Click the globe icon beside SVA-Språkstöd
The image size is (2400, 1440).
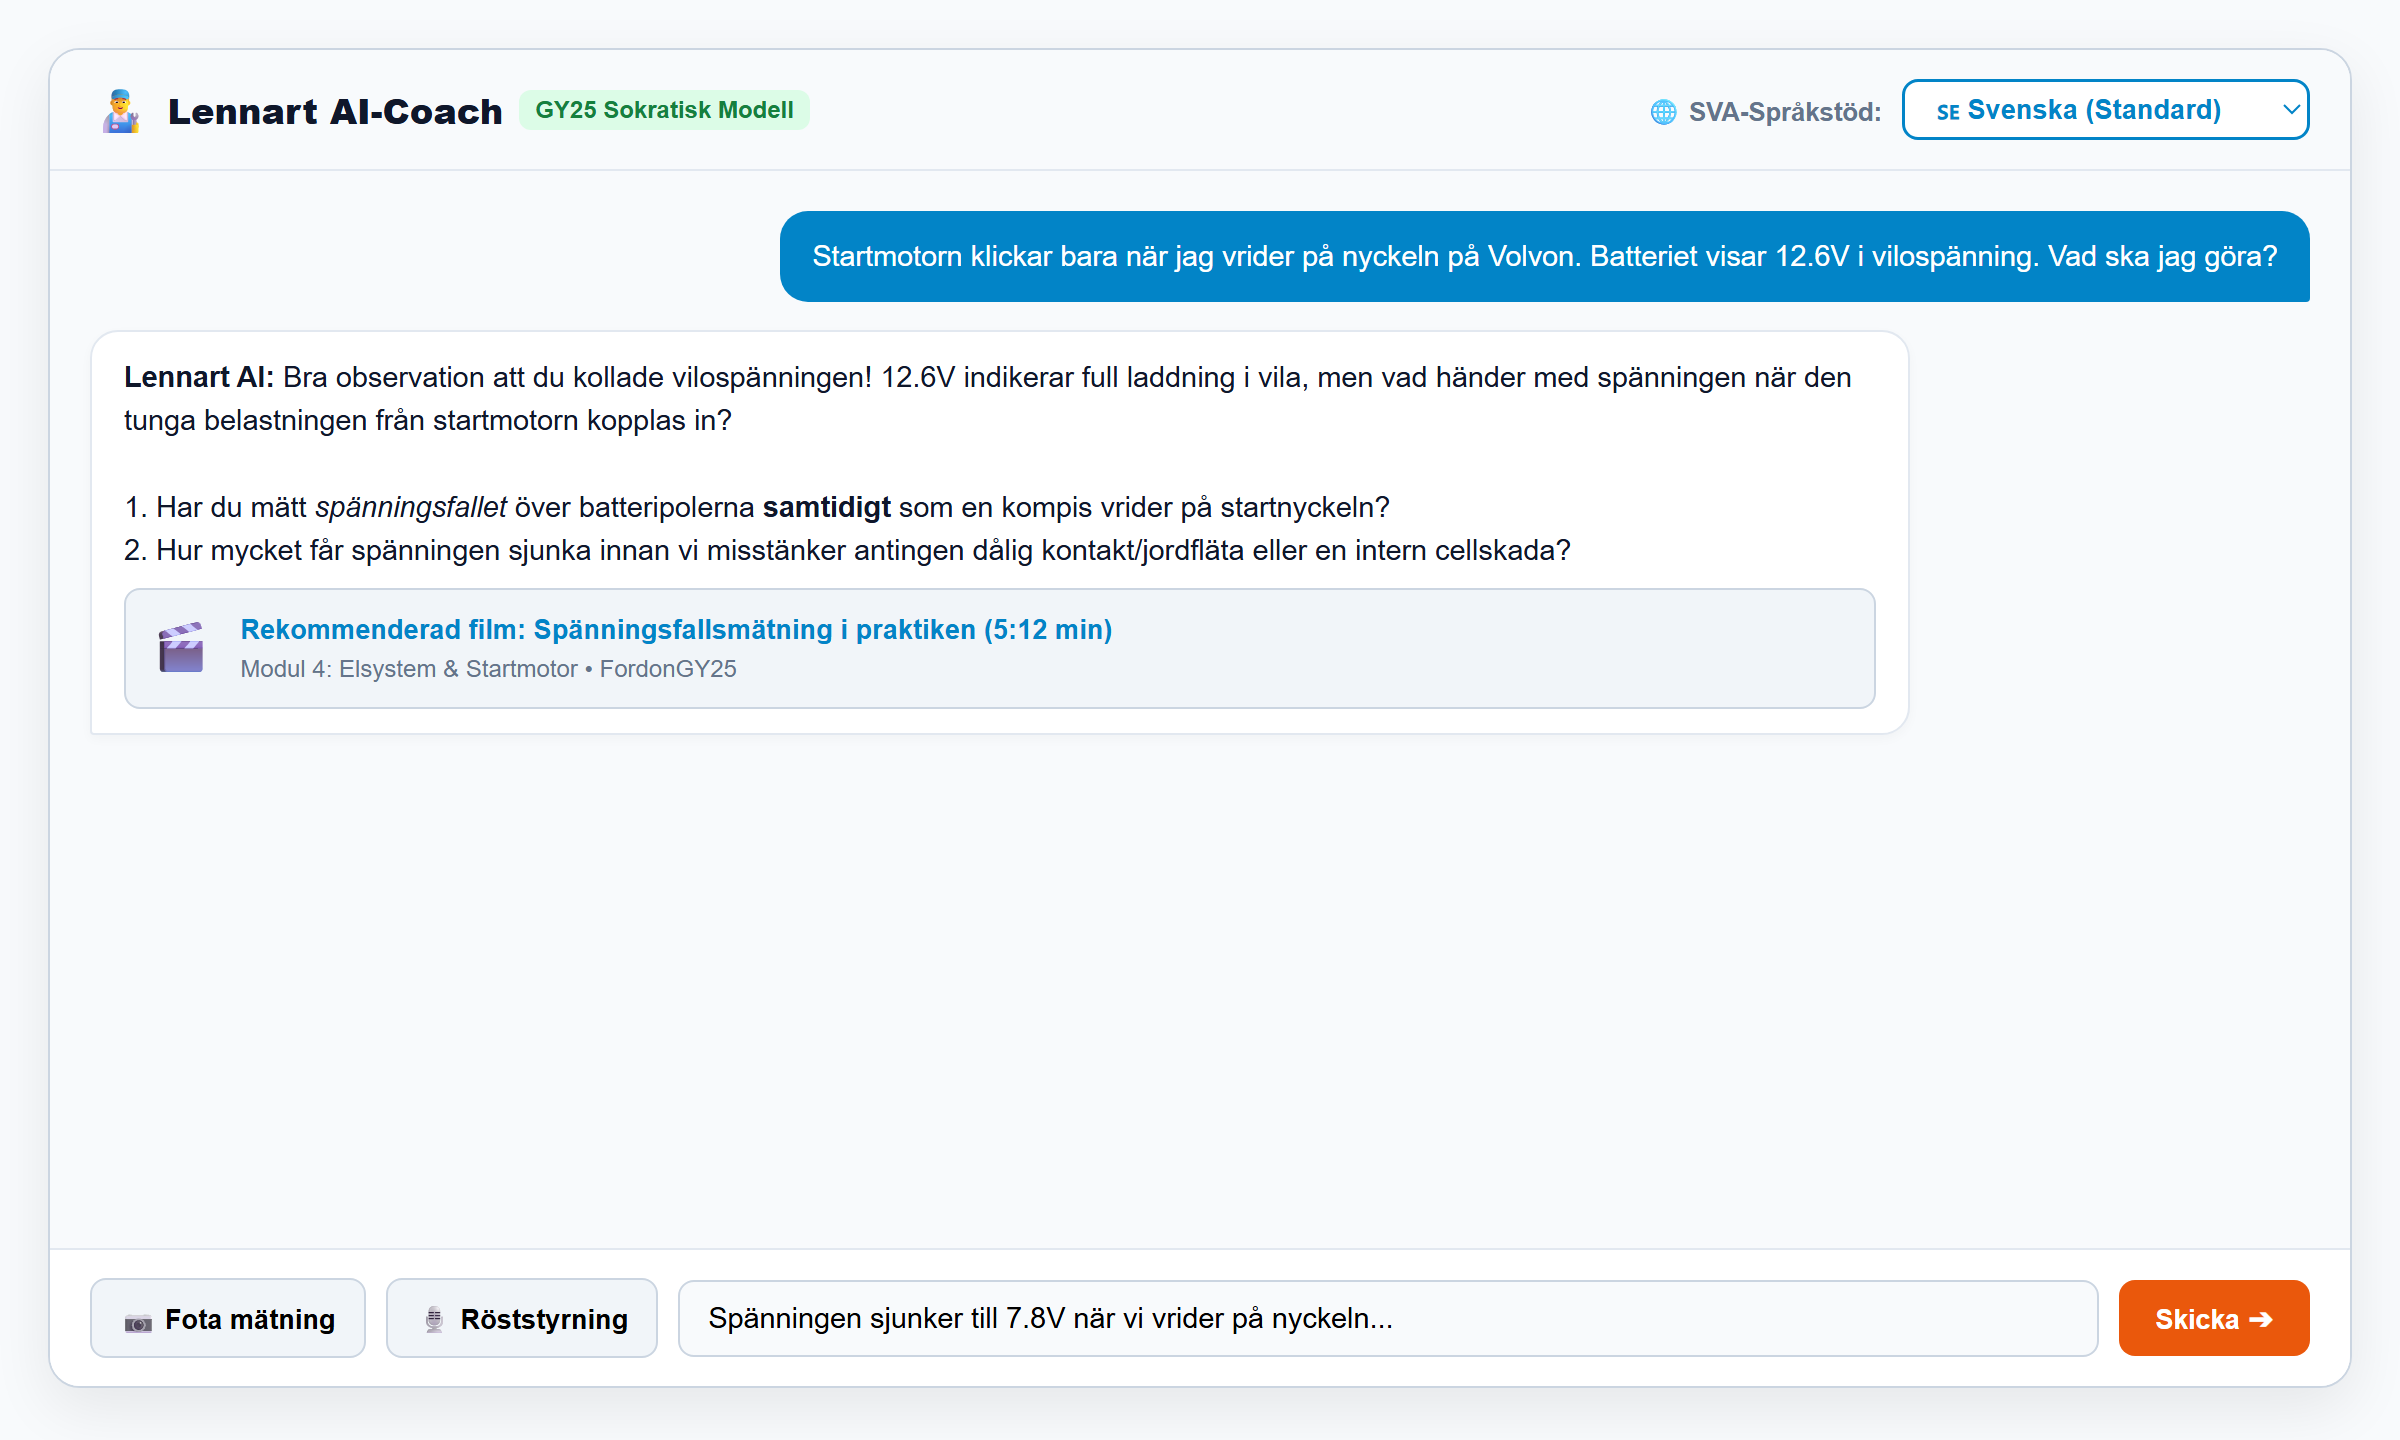(1663, 112)
